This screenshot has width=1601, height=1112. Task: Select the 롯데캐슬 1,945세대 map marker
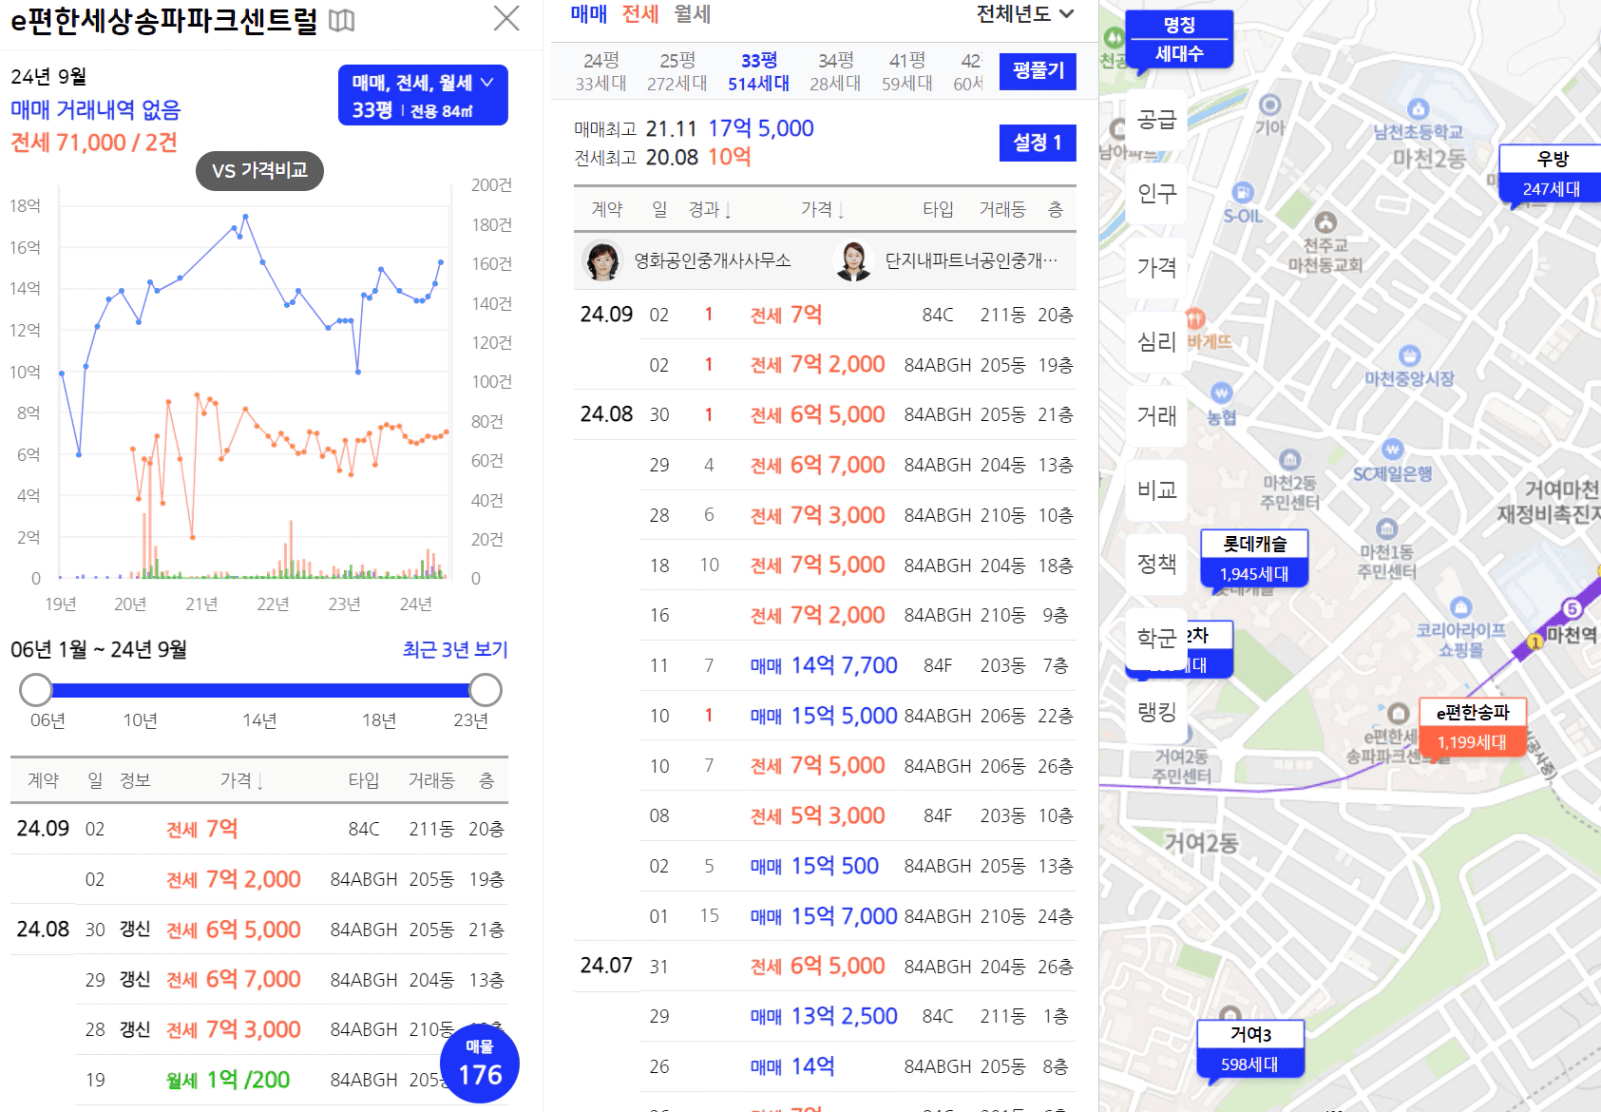(1253, 558)
